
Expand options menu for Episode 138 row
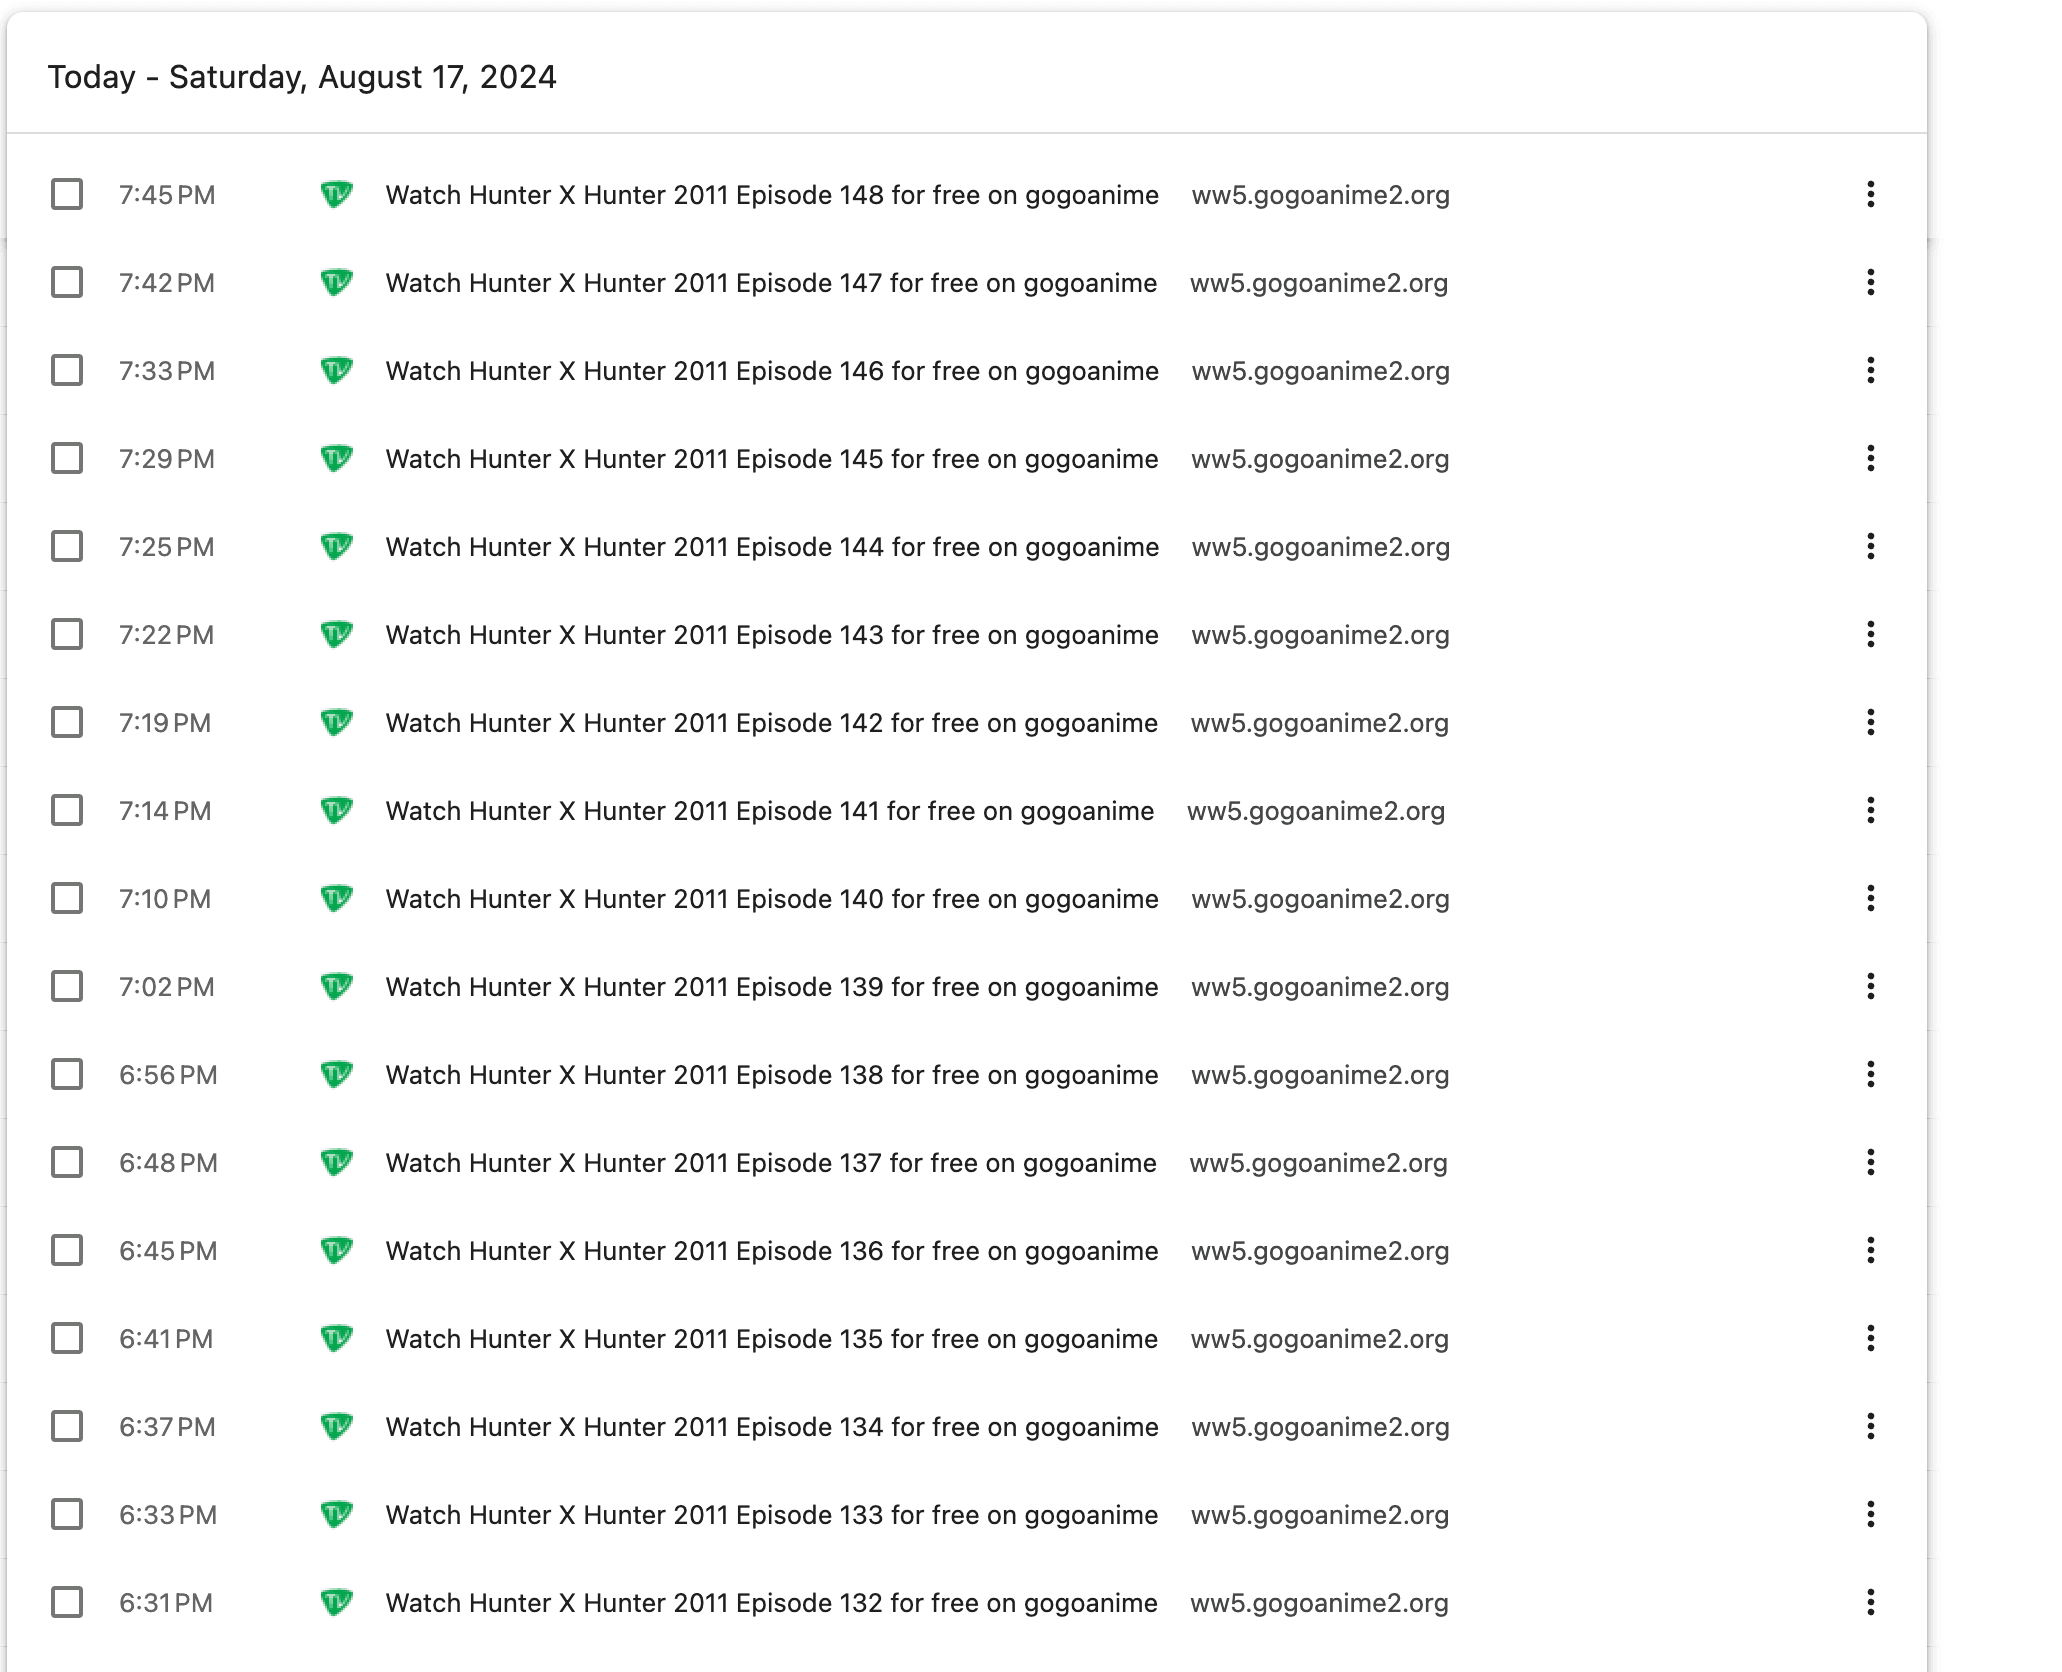[1870, 1074]
